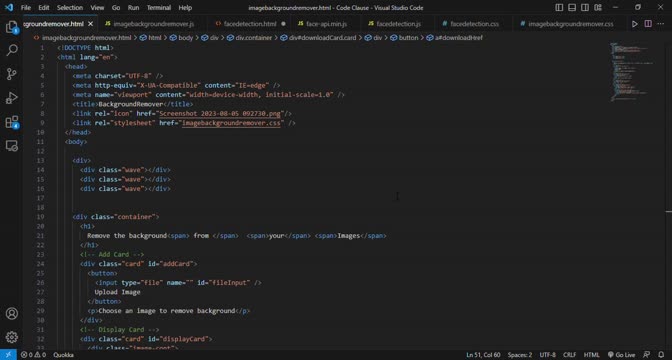The width and height of the screenshot is (672, 360).
Task: Click the errors and warnings indicator
Action: pyautogui.click(x=34, y=355)
